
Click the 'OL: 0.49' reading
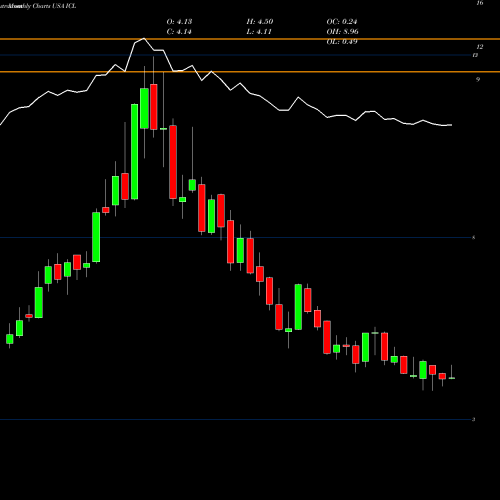tap(342, 42)
